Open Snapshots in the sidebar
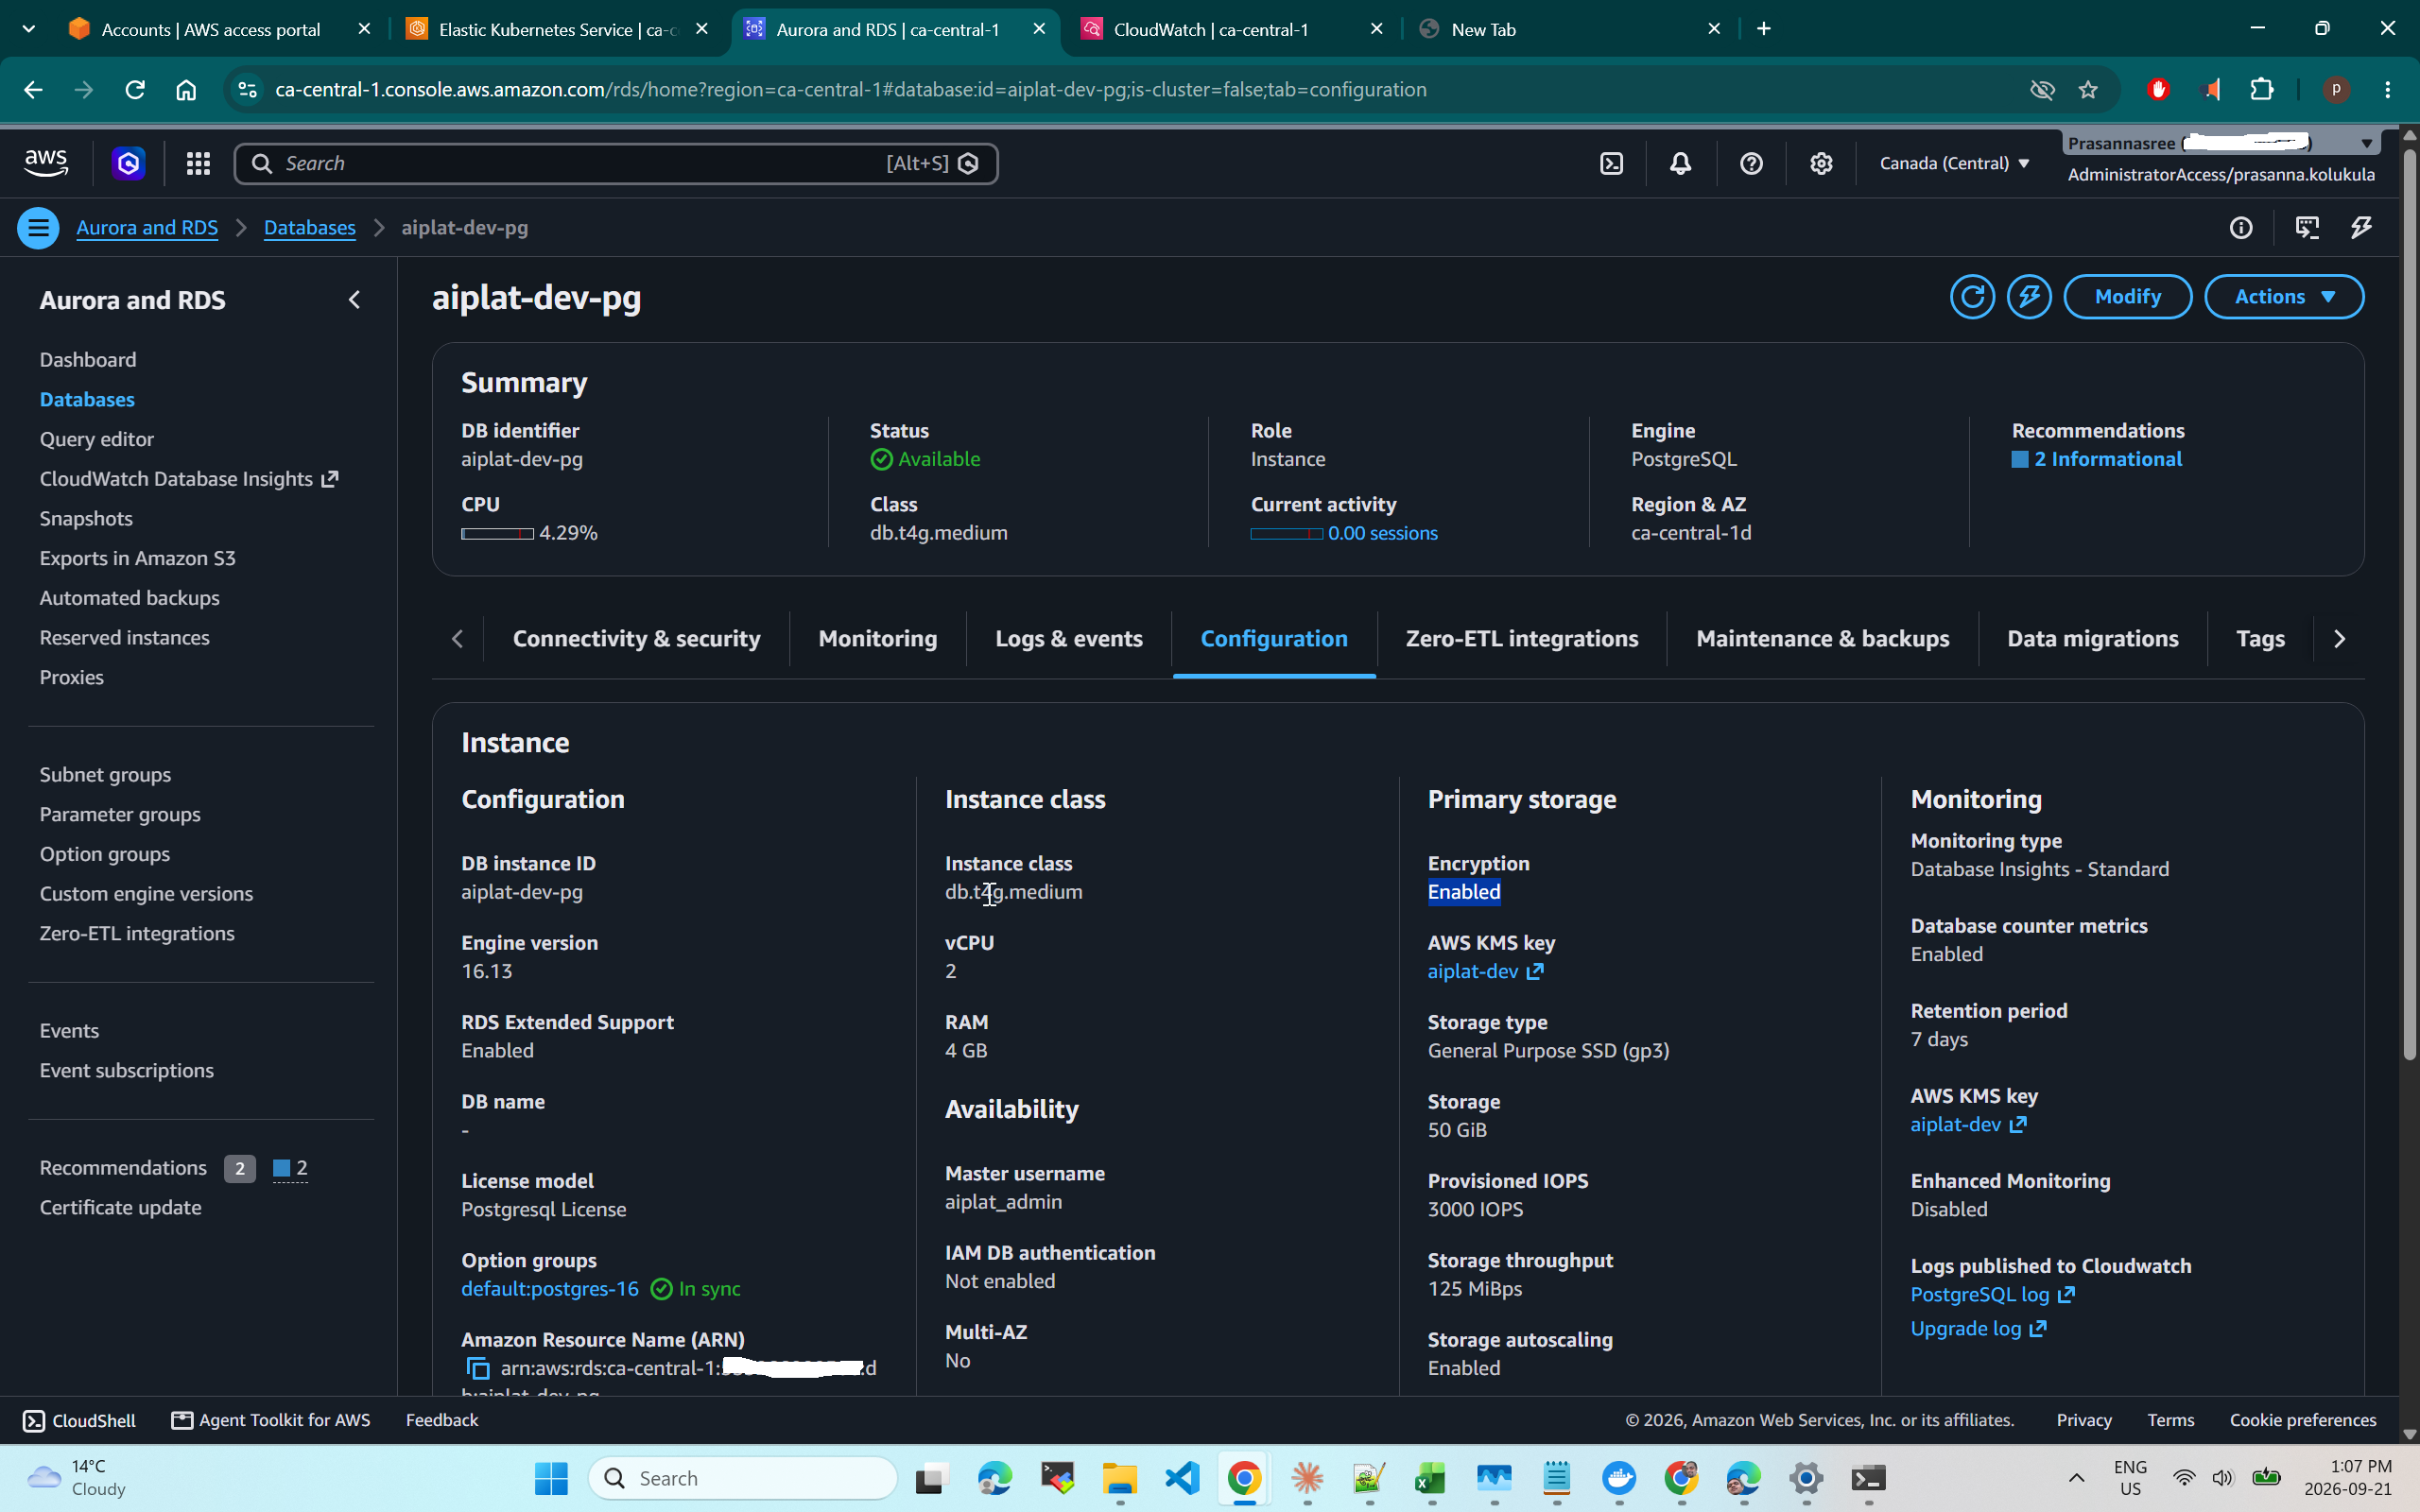Image resolution: width=2420 pixels, height=1512 pixels. (x=86, y=519)
